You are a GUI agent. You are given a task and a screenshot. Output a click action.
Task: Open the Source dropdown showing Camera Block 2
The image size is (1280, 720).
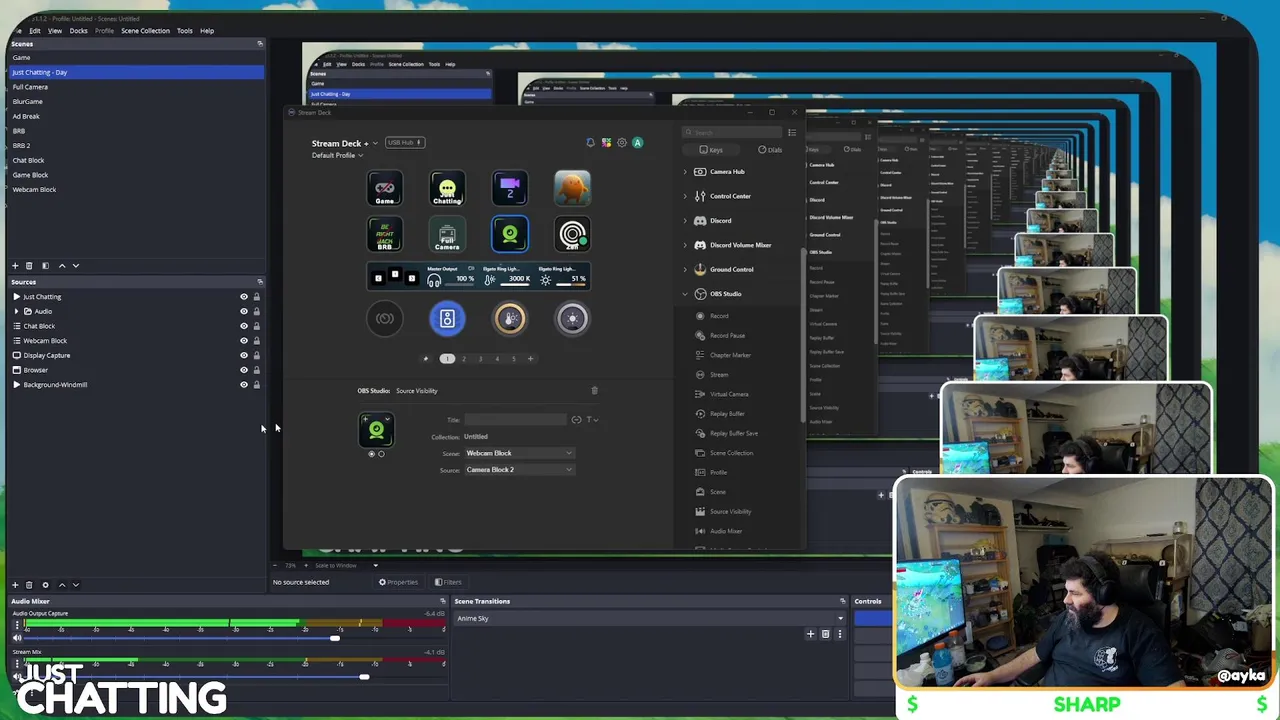(x=519, y=470)
